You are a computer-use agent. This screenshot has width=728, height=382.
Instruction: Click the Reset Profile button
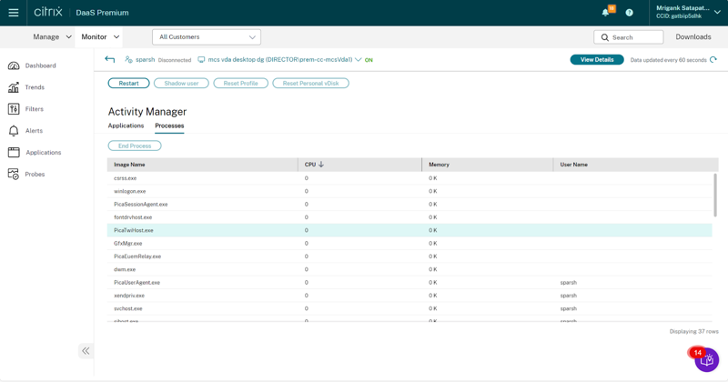[x=240, y=83]
